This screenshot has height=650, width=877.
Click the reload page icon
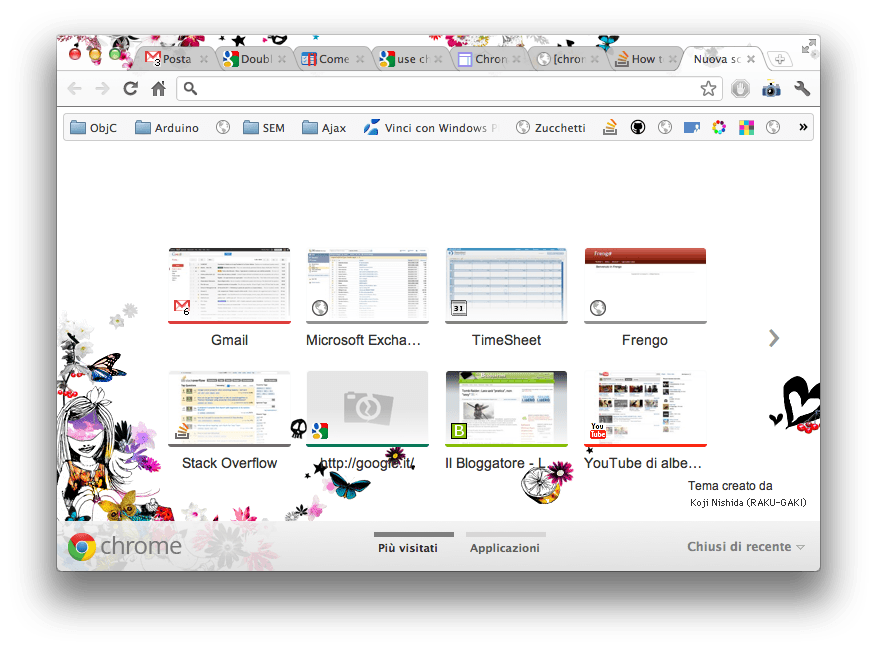130,89
